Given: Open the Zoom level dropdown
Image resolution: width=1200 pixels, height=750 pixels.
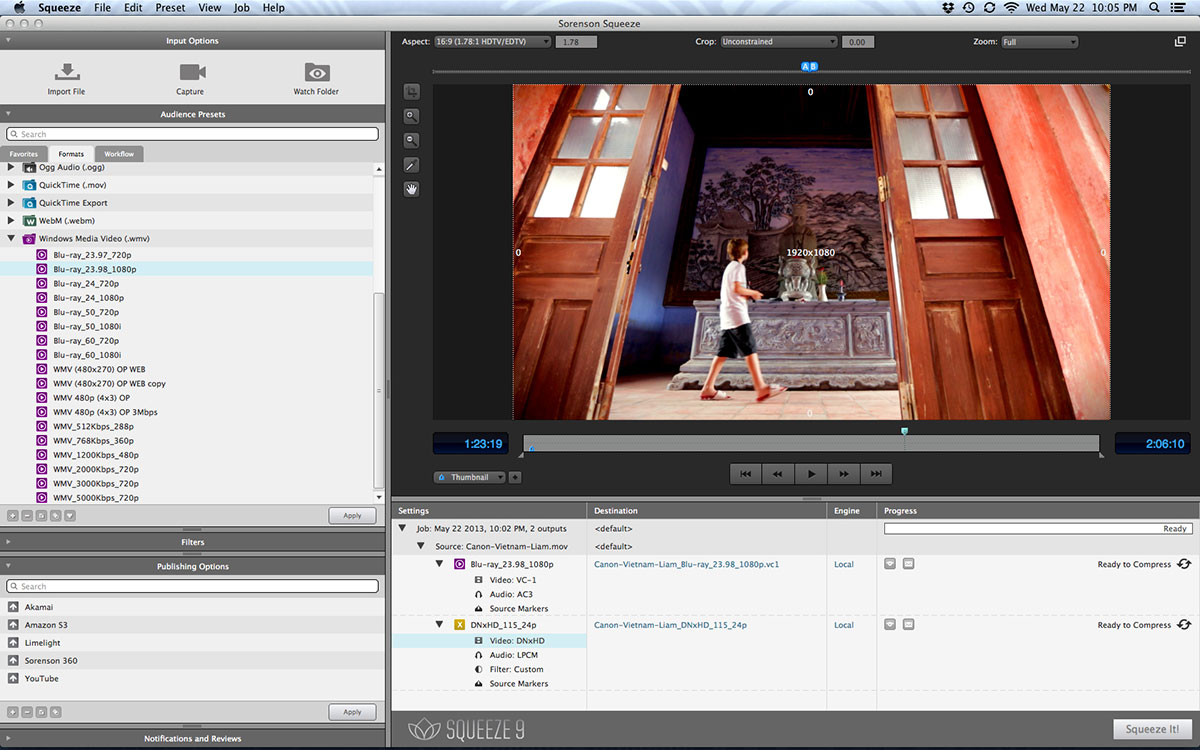Looking at the screenshot, I should tap(1039, 42).
